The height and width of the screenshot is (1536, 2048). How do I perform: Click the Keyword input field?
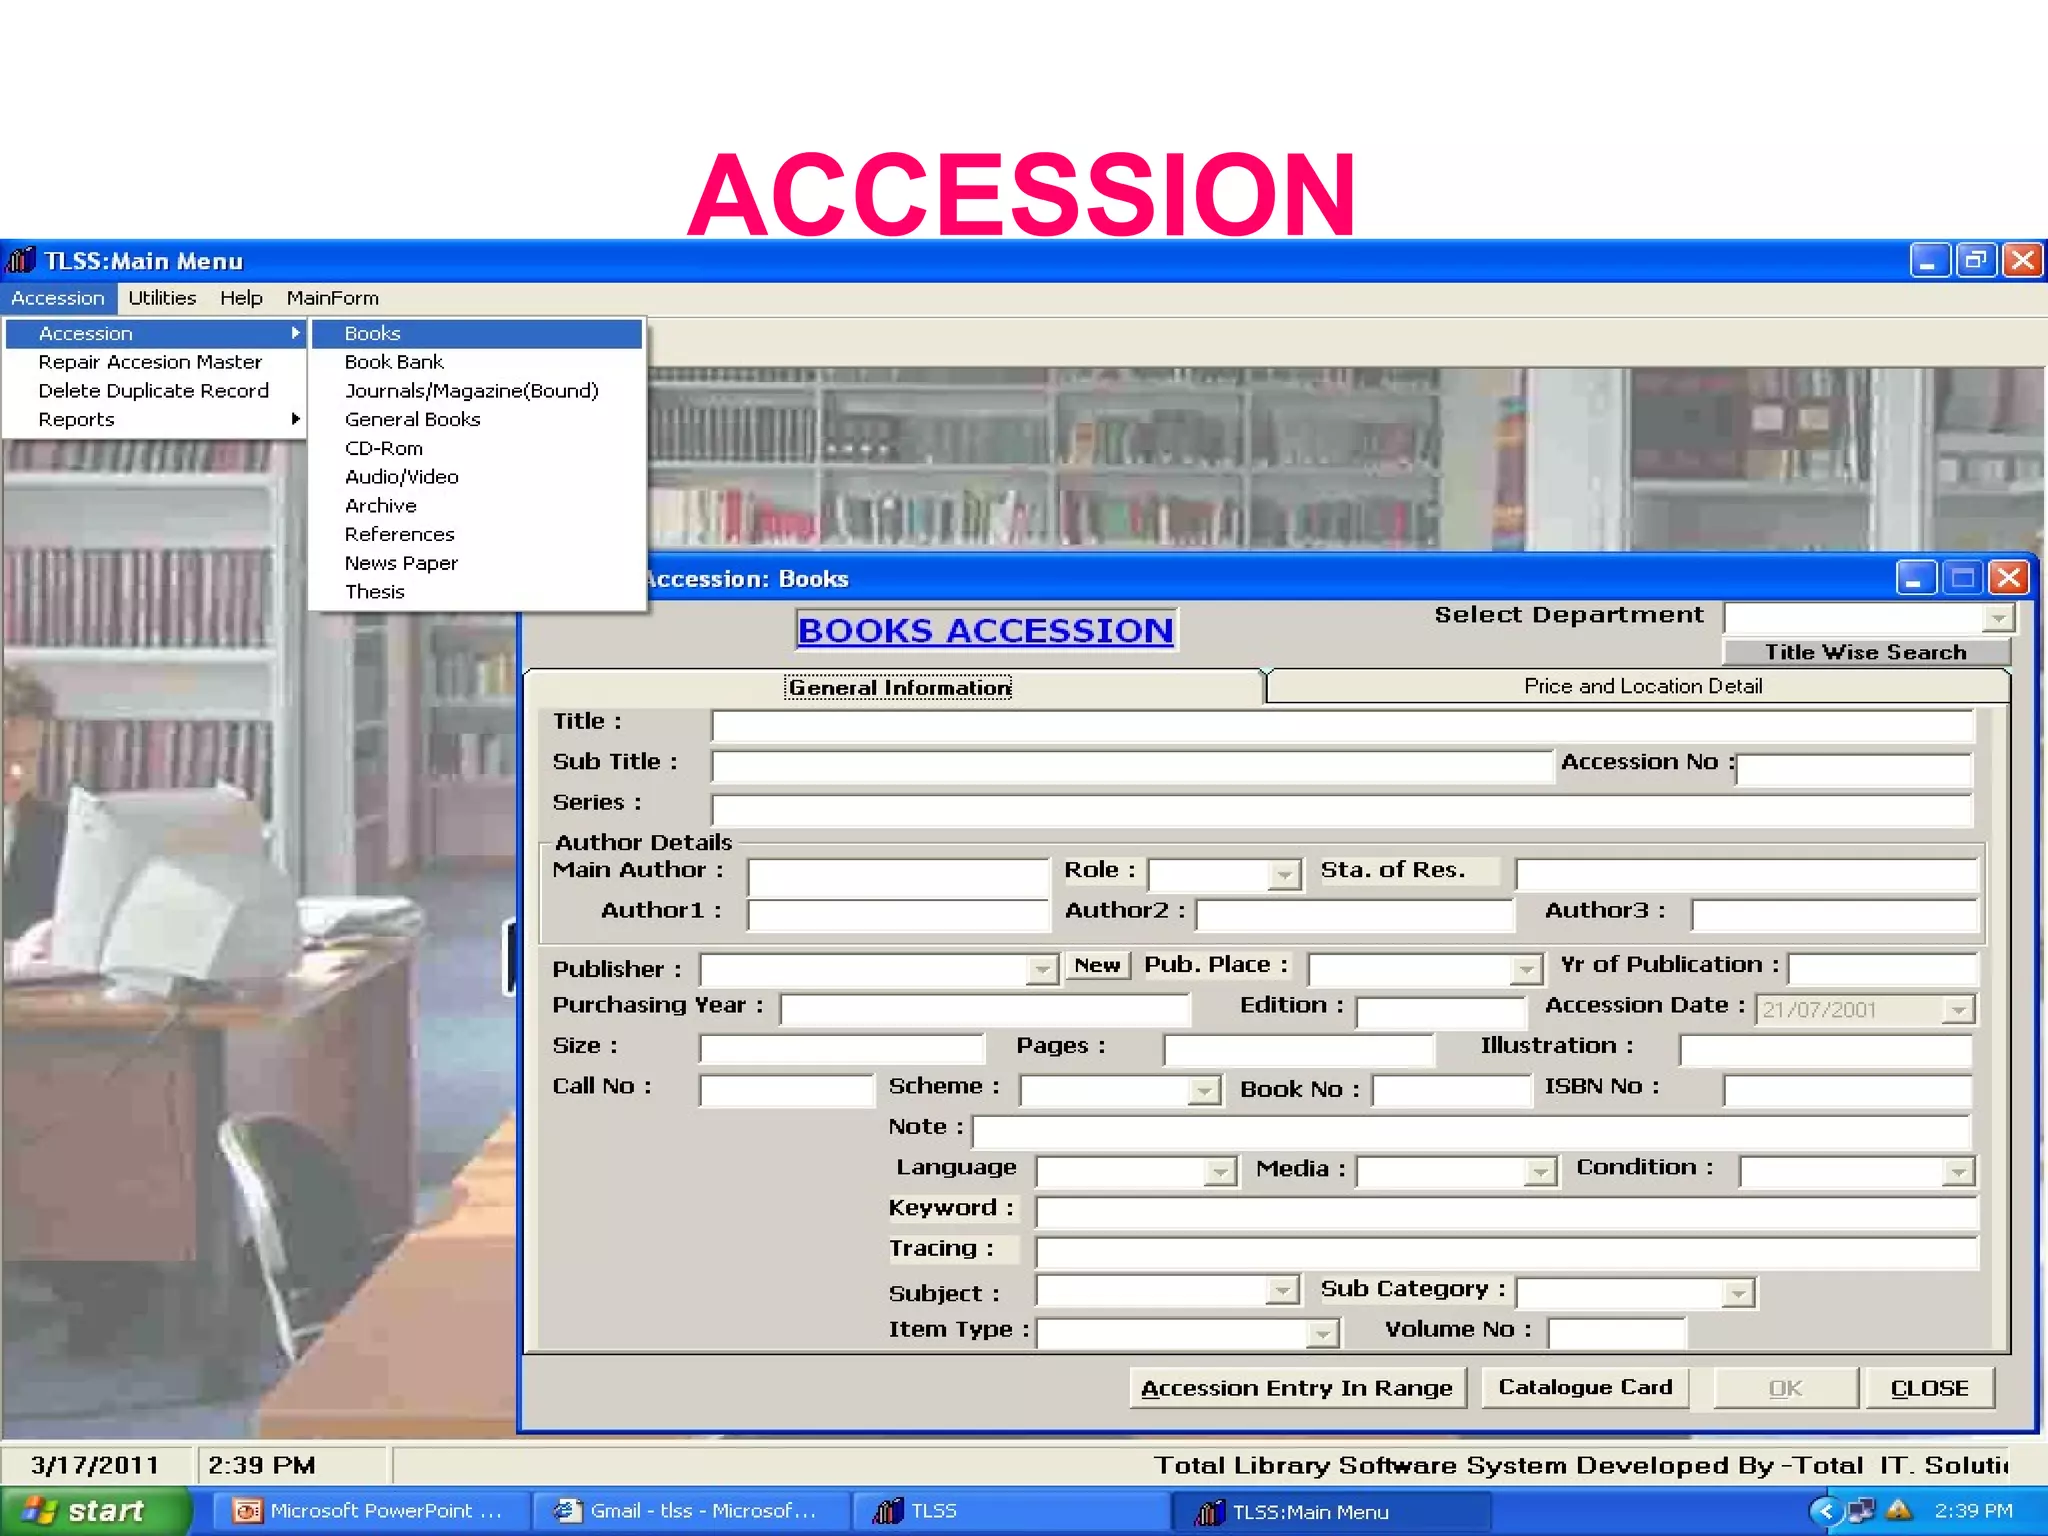(1506, 1213)
